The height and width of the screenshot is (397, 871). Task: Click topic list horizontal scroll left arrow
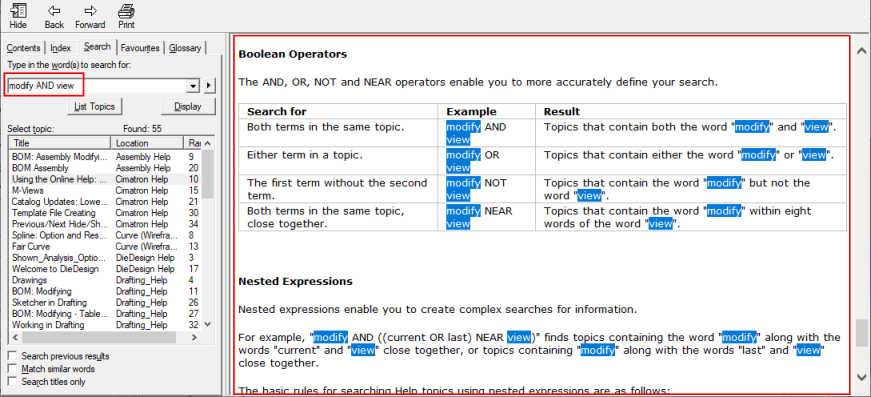point(15,337)
